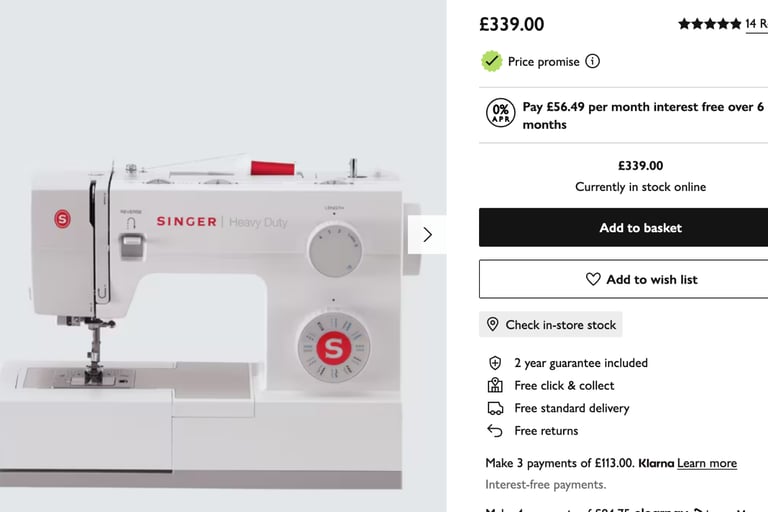
Task: Click the Free standard delivery text
Action: coord(572,408)
